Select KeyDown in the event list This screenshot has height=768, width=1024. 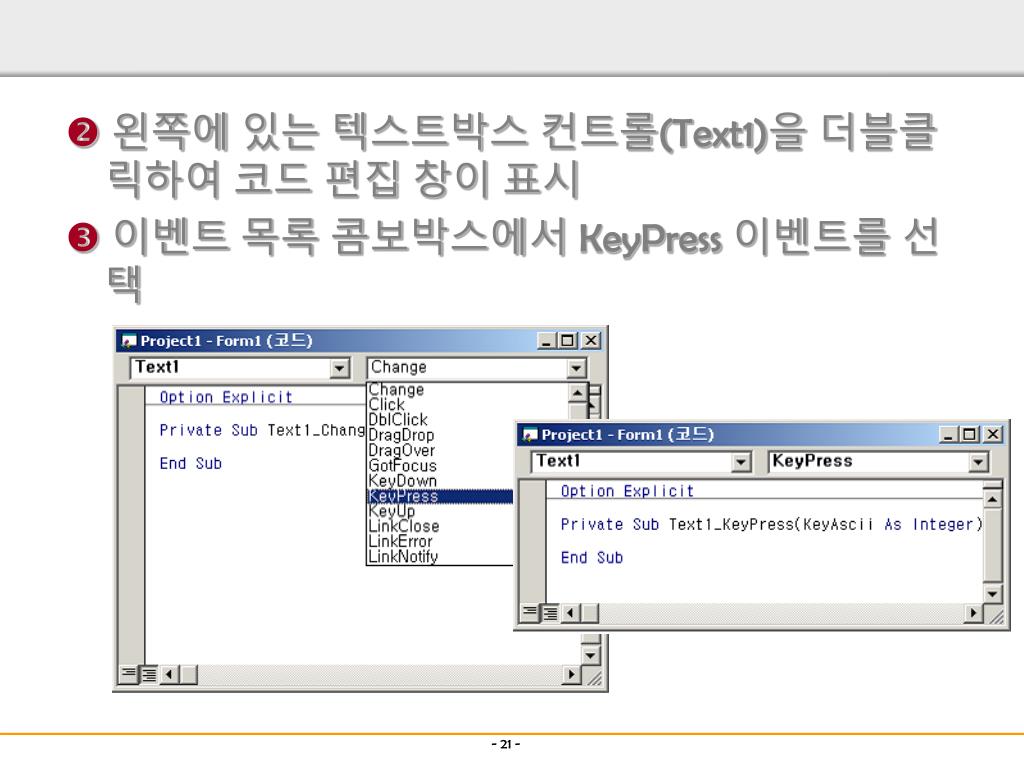click(x=402, y=481)
